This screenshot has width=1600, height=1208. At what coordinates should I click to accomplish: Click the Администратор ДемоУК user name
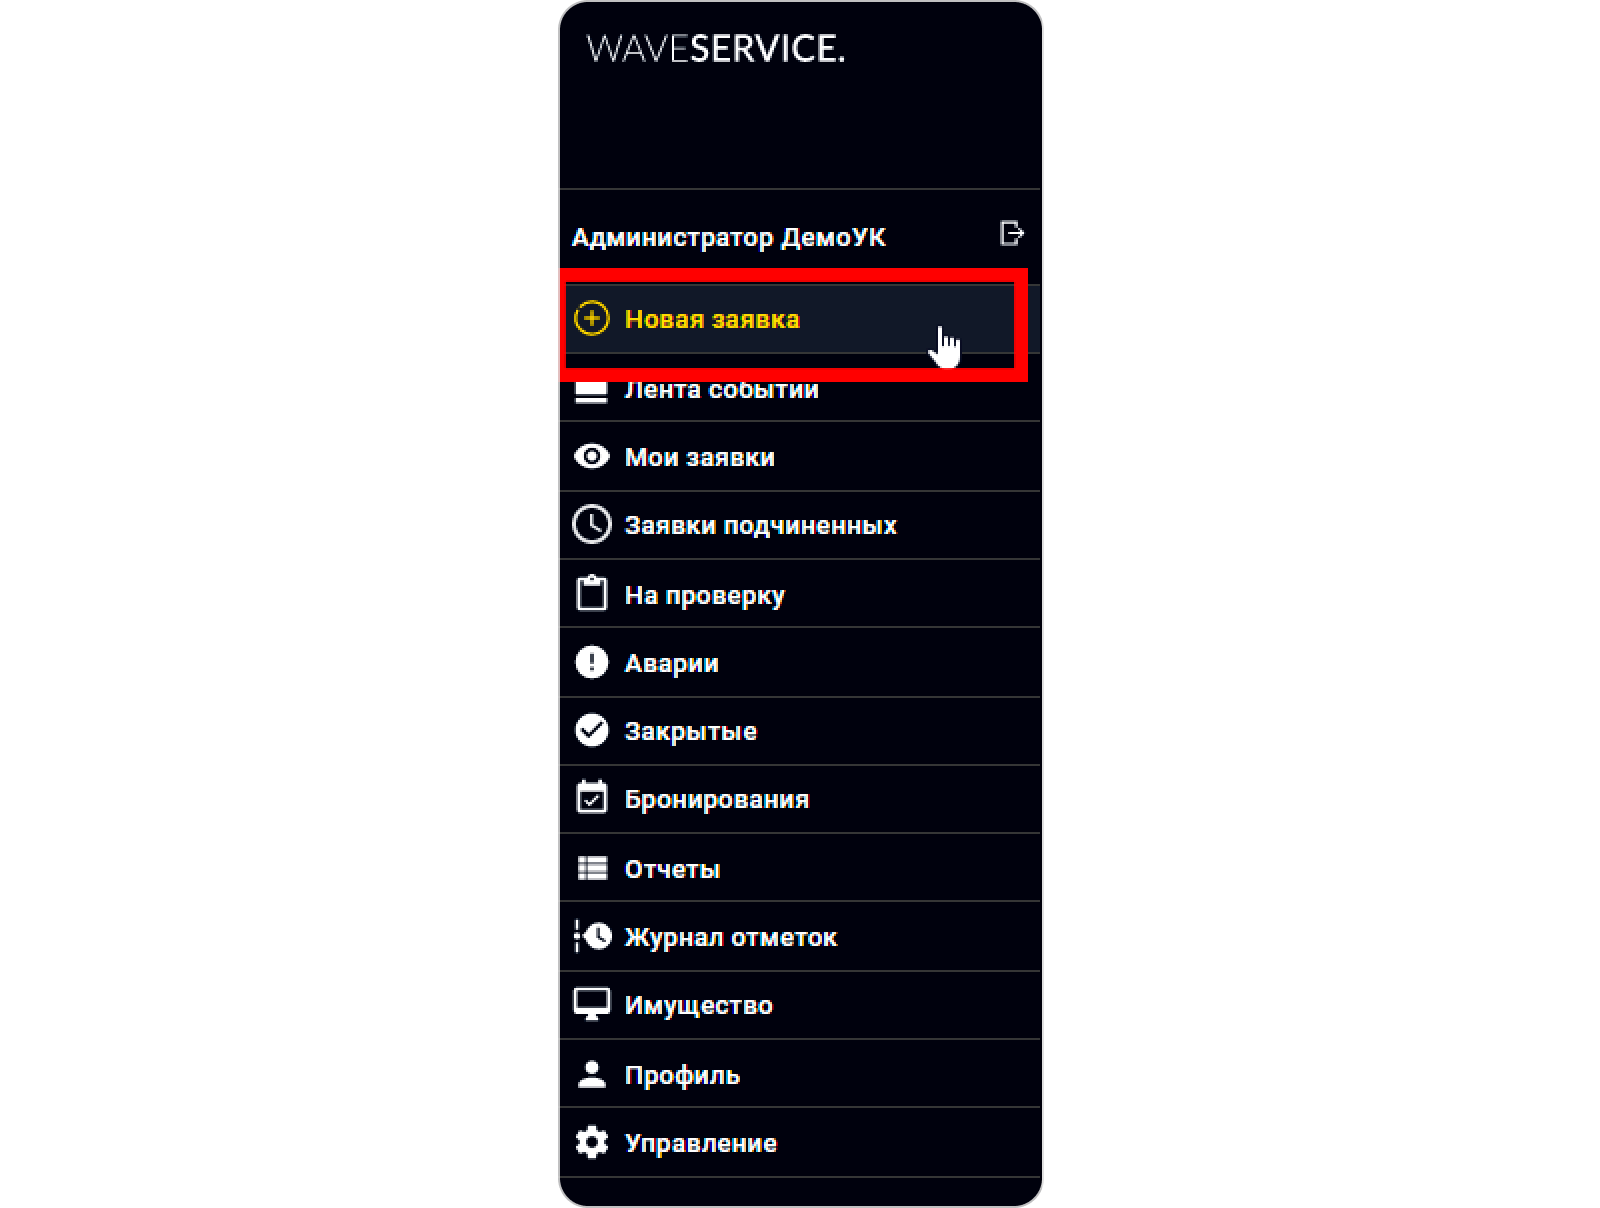point(728,238)
